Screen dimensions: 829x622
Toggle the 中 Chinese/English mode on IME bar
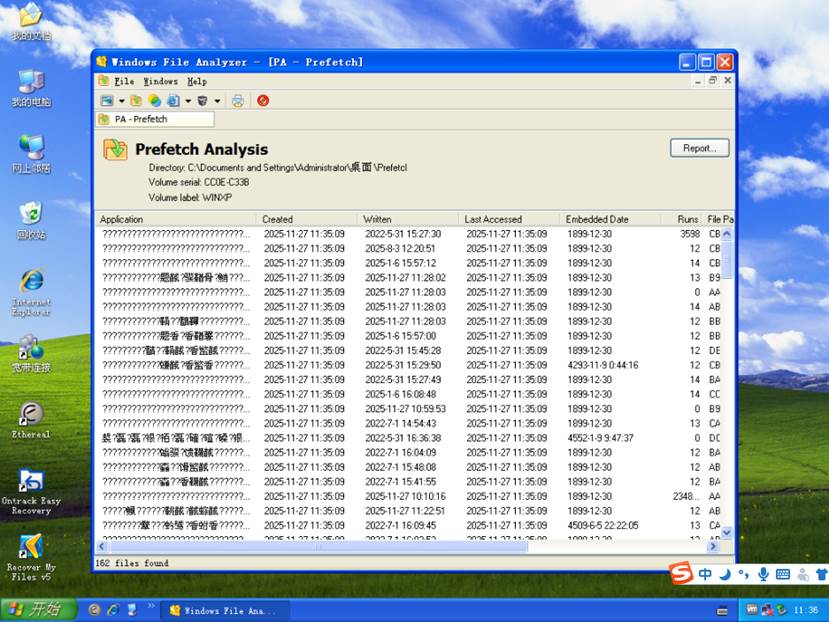point(705,574)
